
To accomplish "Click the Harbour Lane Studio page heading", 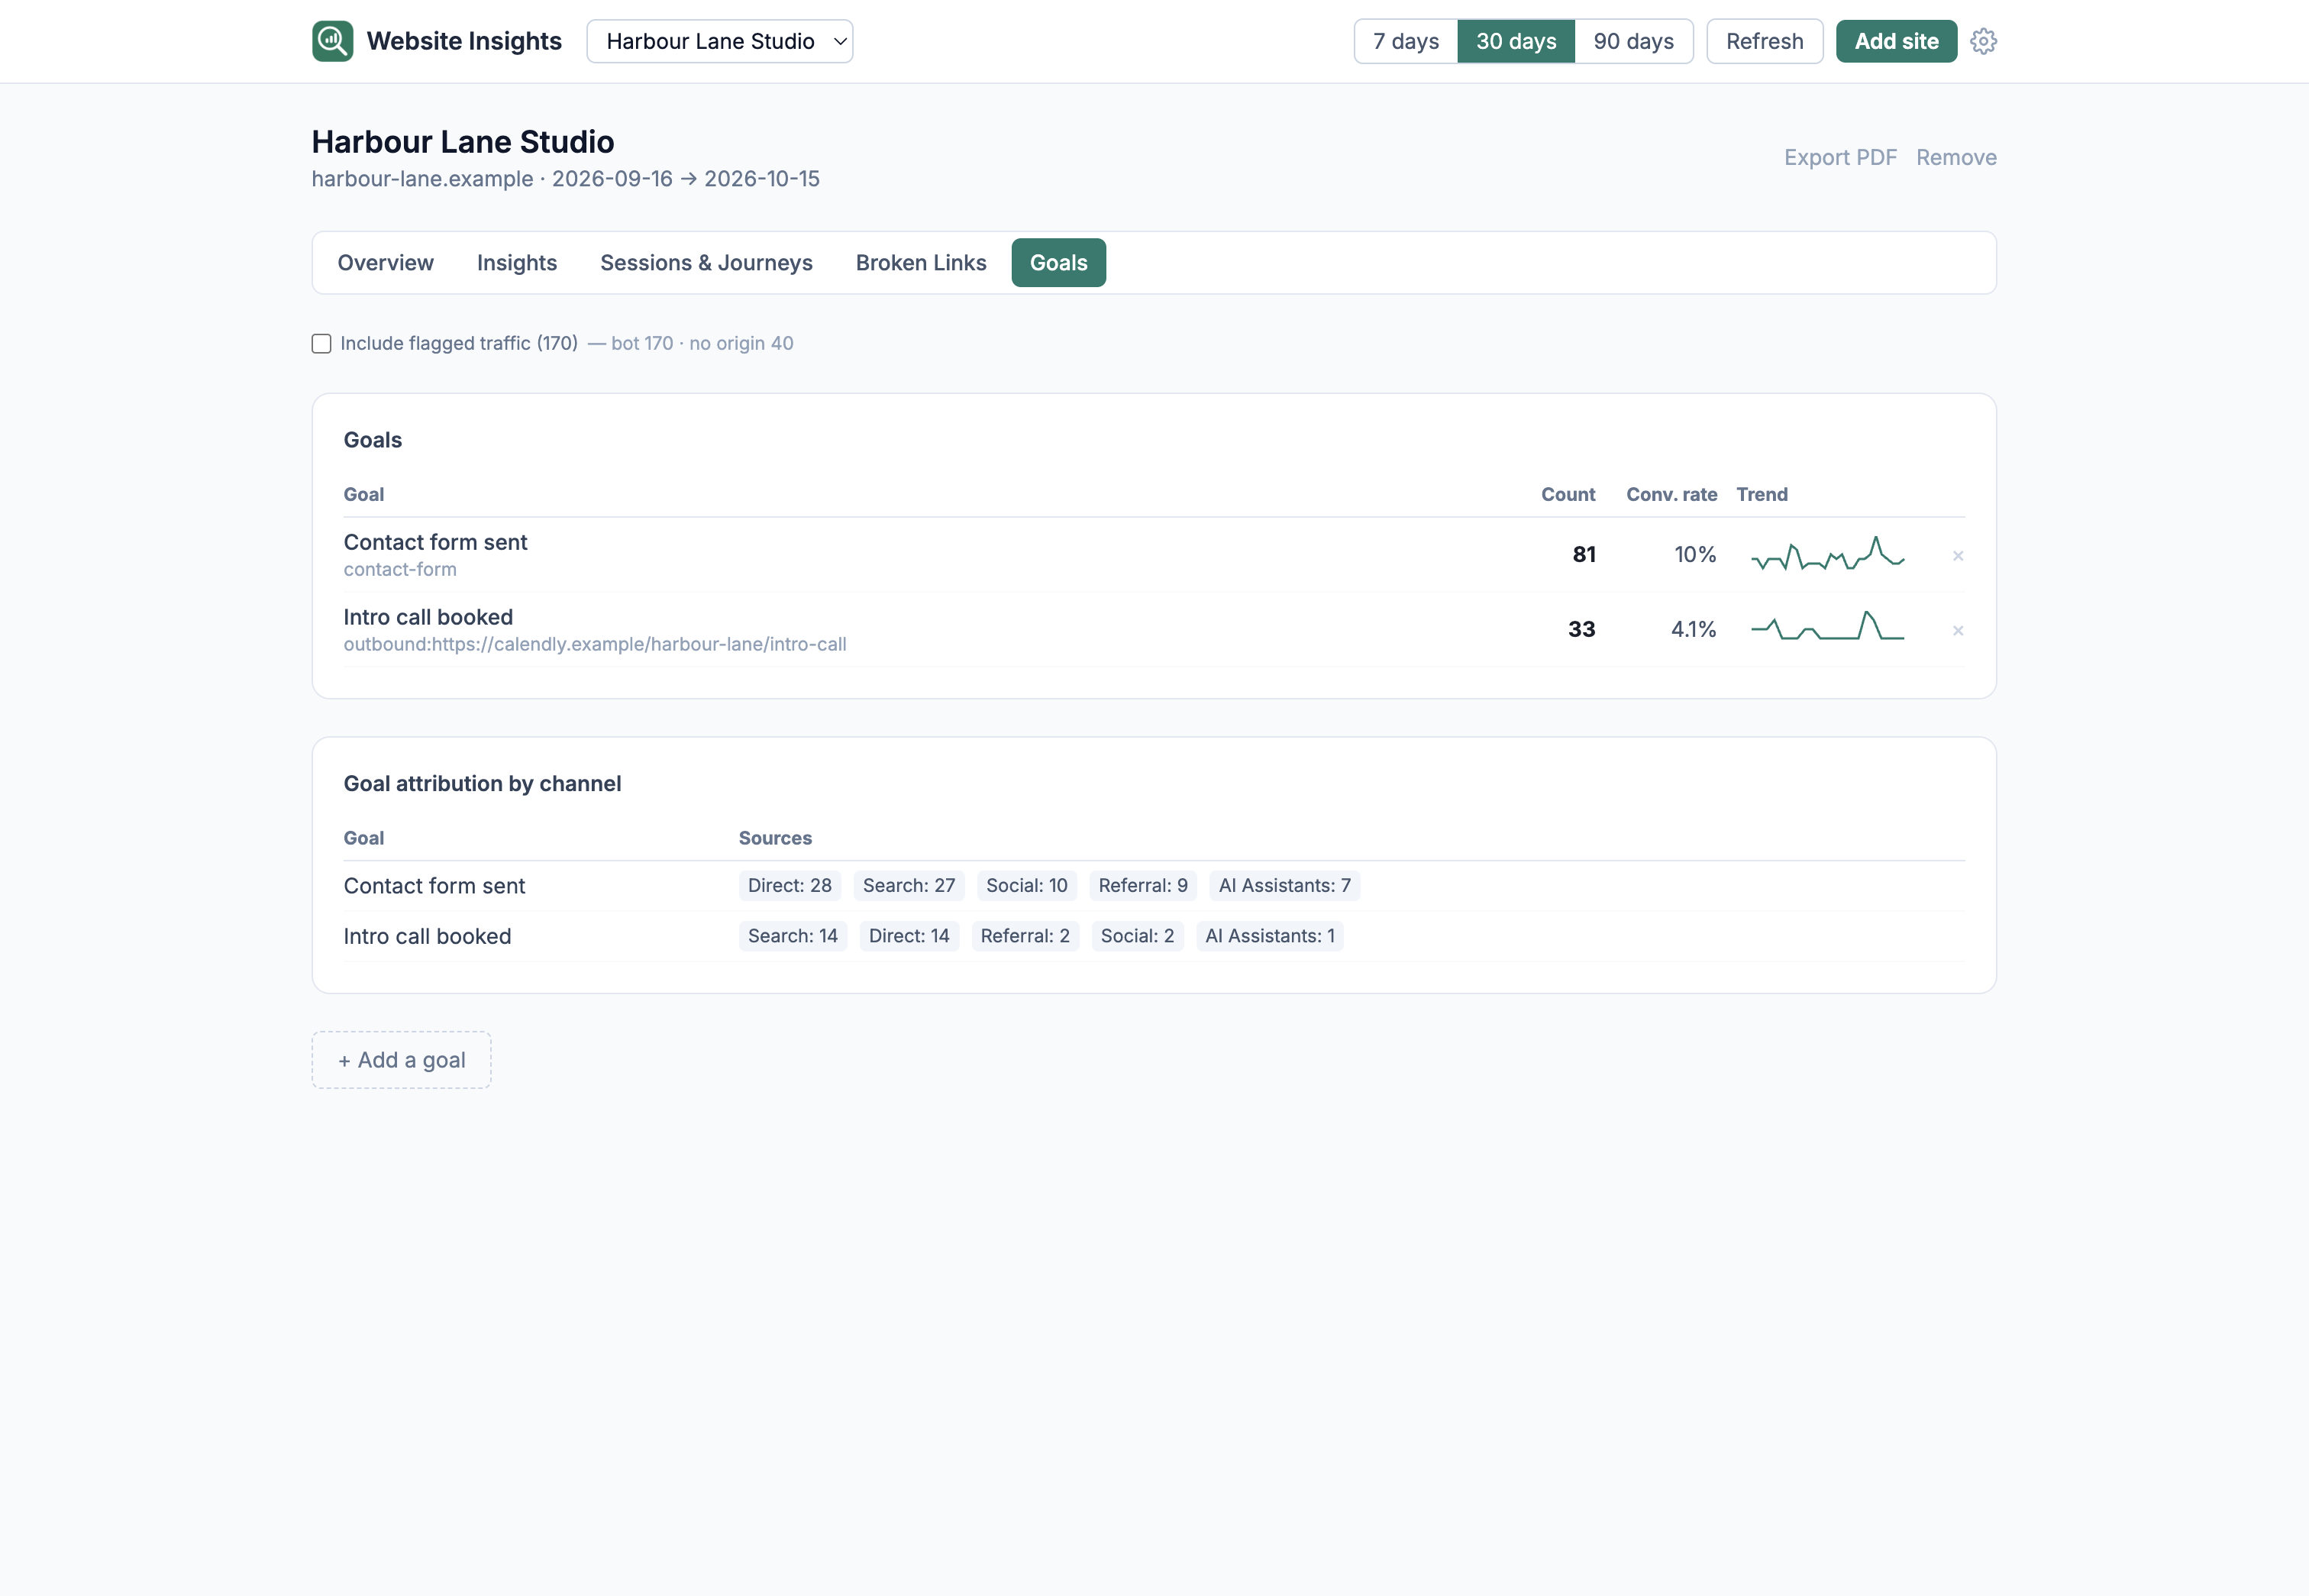I will 462,142.
